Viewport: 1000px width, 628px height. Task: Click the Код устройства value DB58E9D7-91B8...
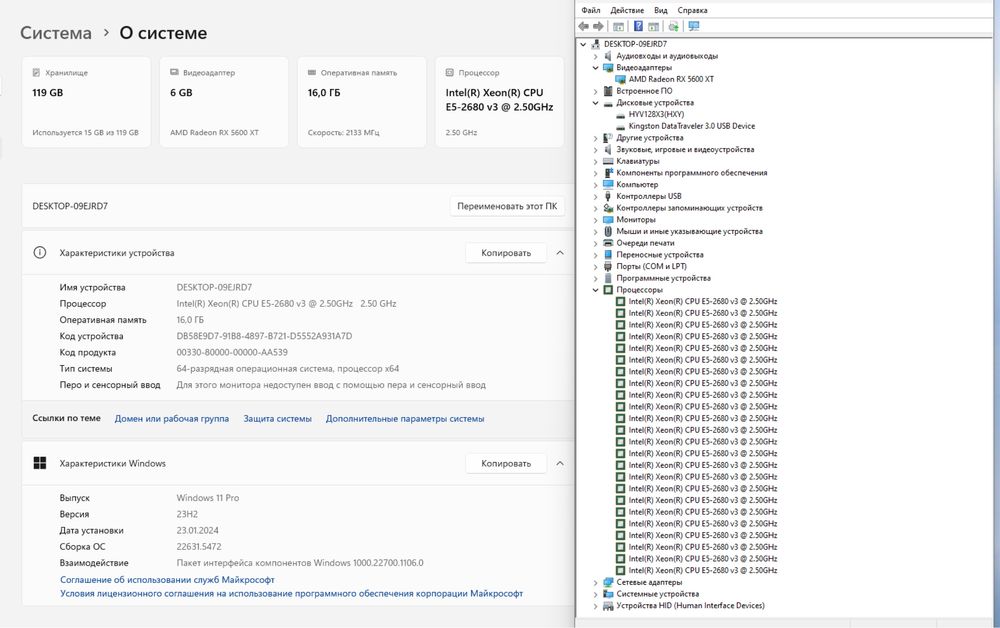point(264,336)
